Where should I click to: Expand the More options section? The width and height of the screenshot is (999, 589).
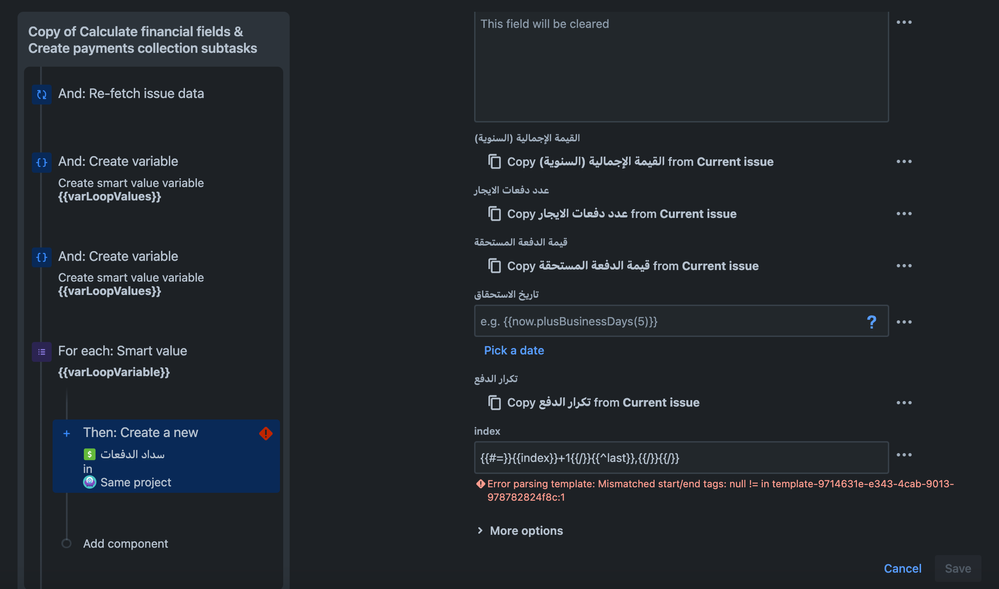[520, 530]
